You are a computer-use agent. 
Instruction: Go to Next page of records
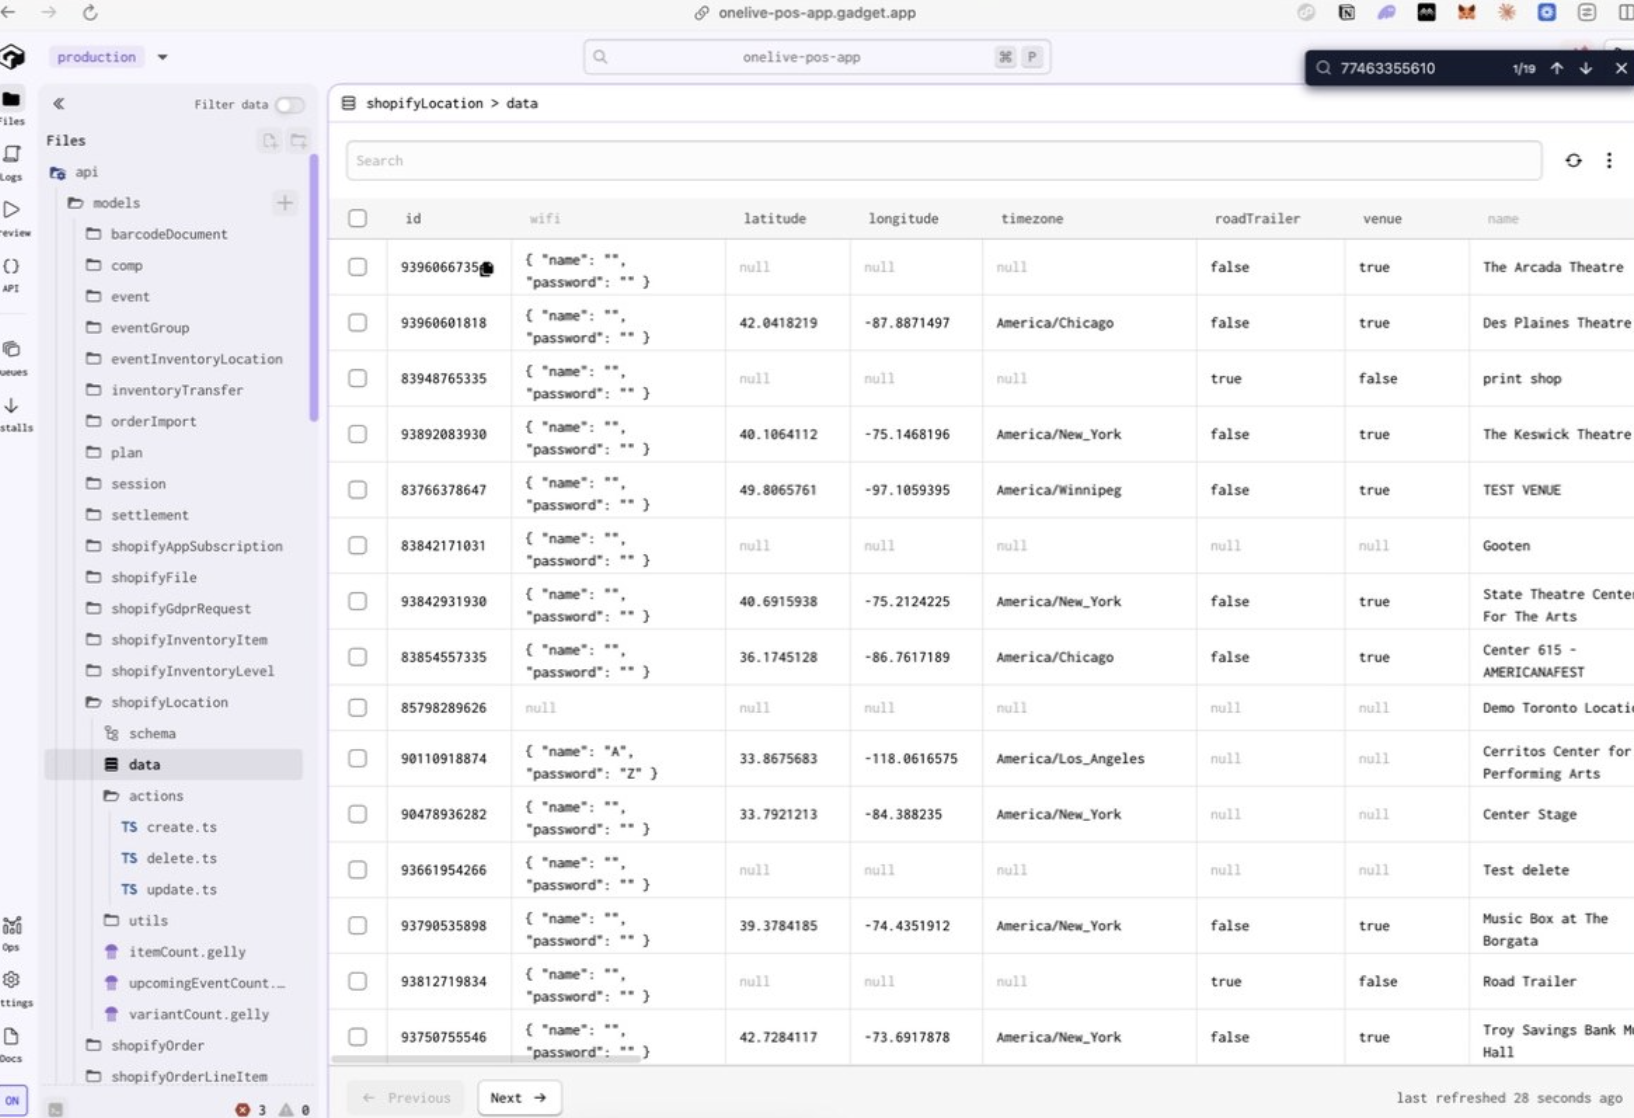[x=518, y=1097]
